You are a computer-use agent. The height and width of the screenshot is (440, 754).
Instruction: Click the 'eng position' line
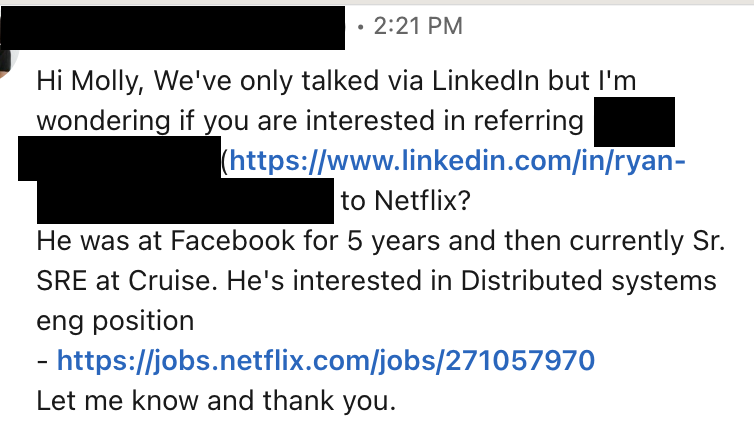point(114,321)
